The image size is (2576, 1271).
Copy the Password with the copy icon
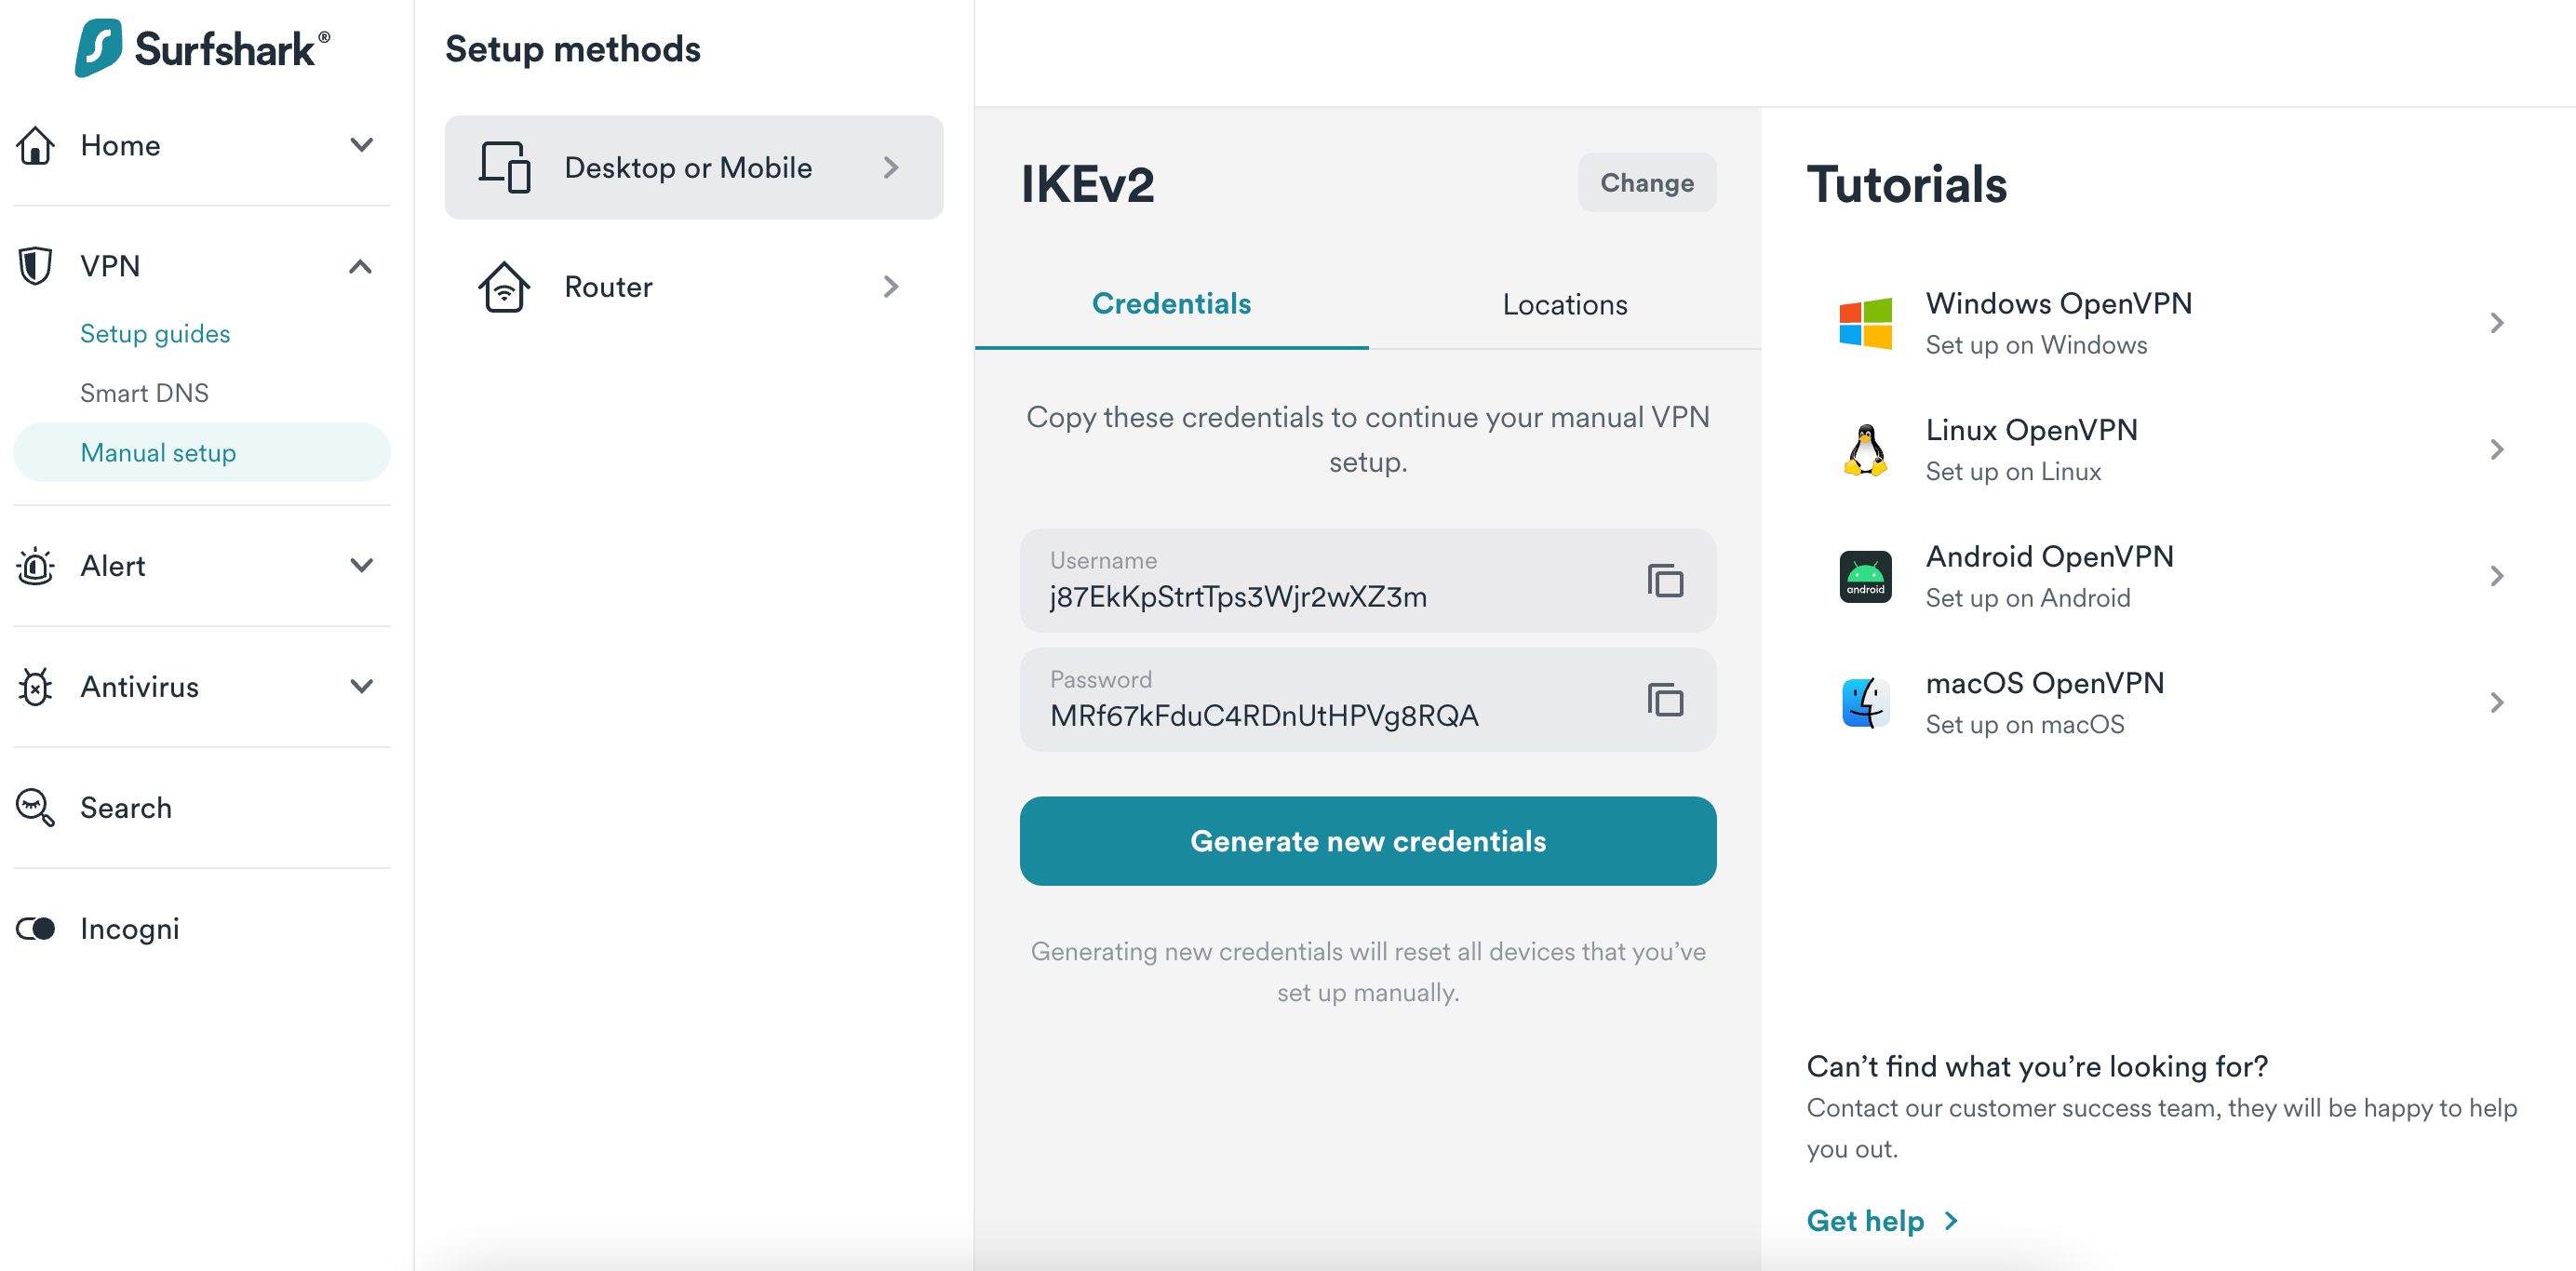pyautogui.click(x=1663, y=699)
